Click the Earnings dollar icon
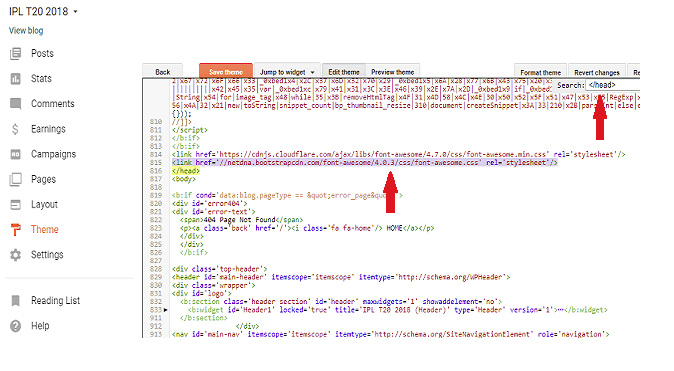Viewport: 674px width, 371px height. pyautogui.click(x=15, y=129)
